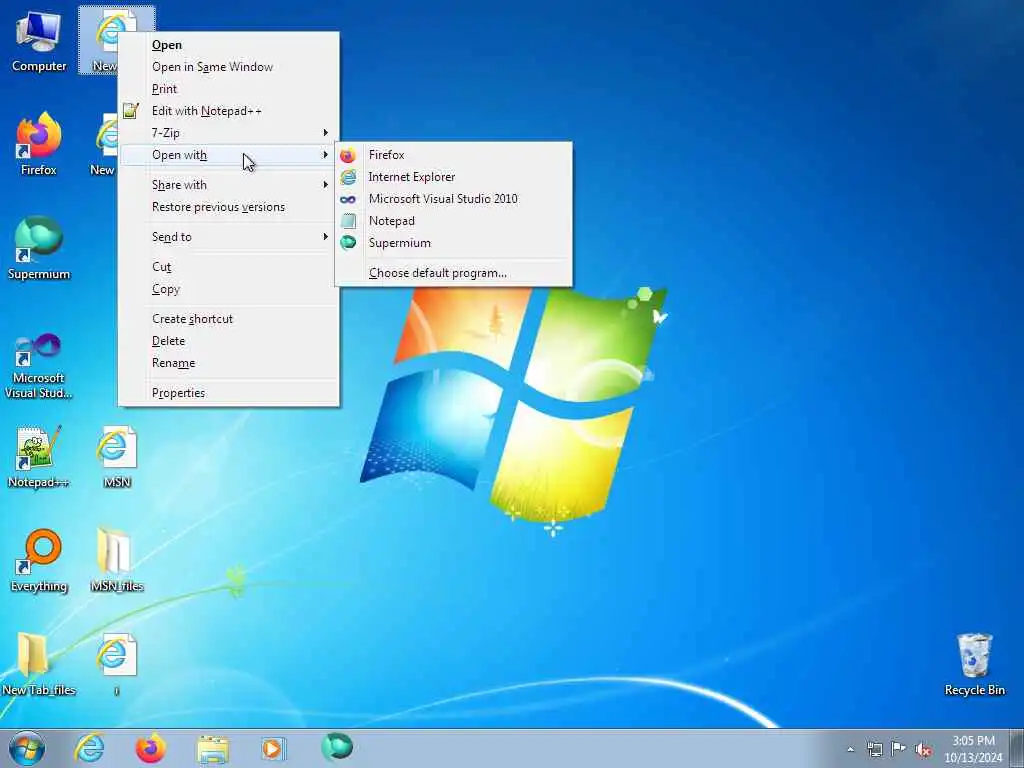1024x768 pixels.
Task: Launch Internet Explorer from taskbar
Action: [x=89, y=748]
